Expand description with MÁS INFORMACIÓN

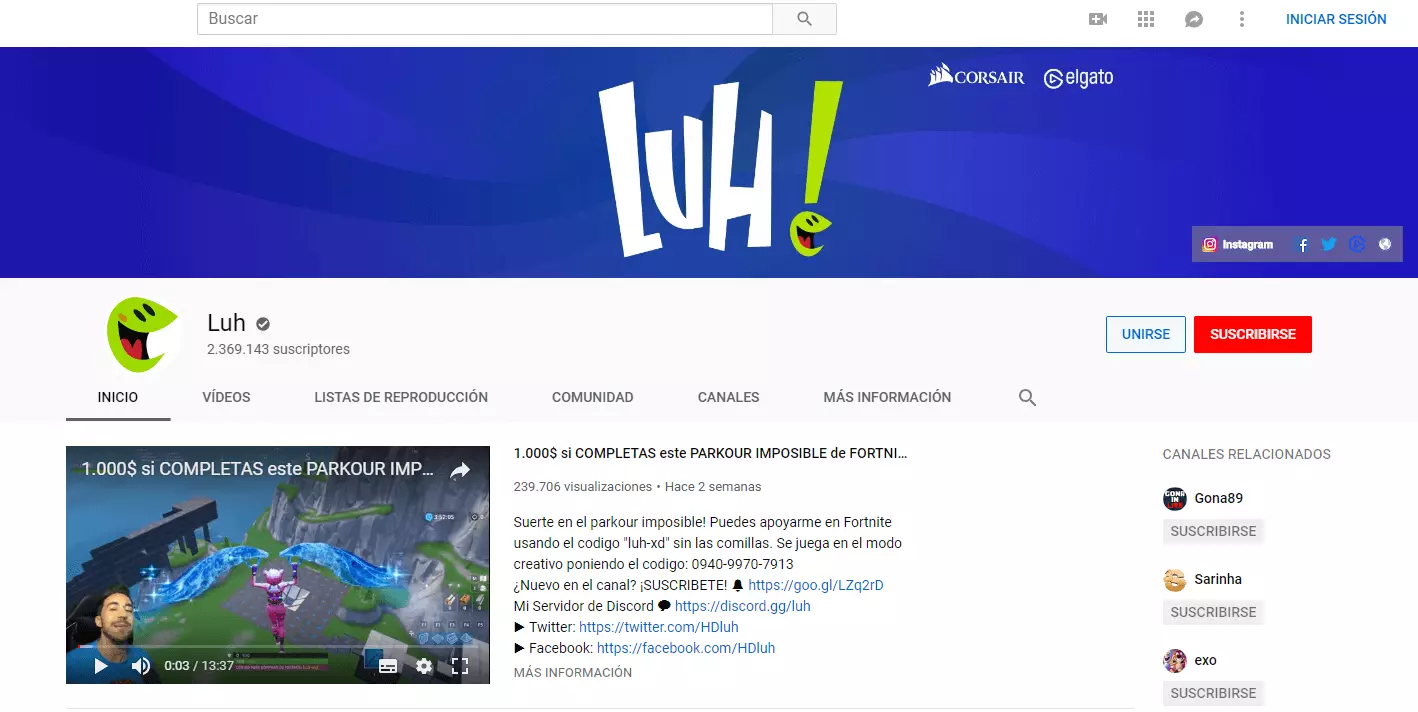tap(573, 673)
